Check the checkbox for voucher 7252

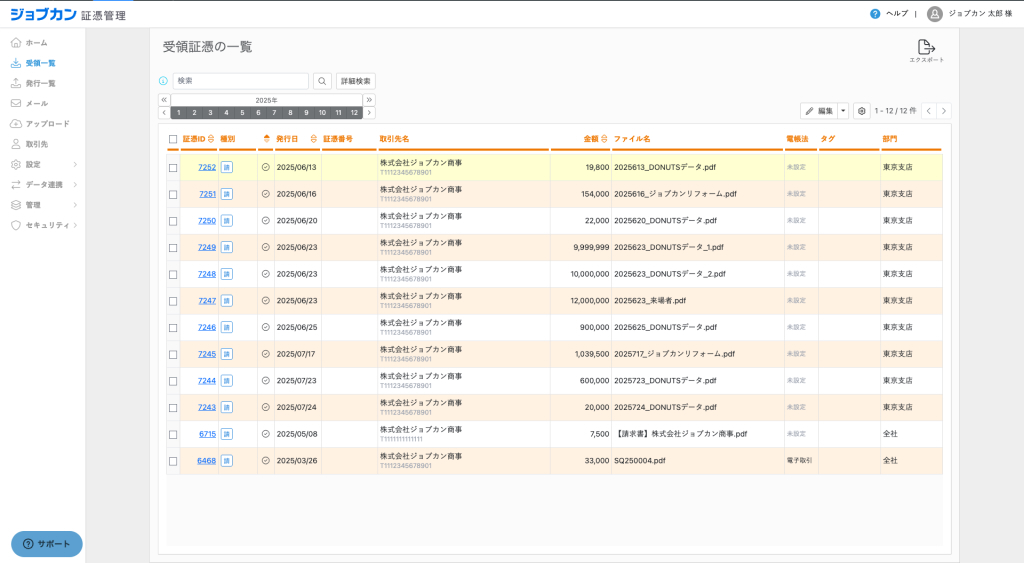pos(173,167)
